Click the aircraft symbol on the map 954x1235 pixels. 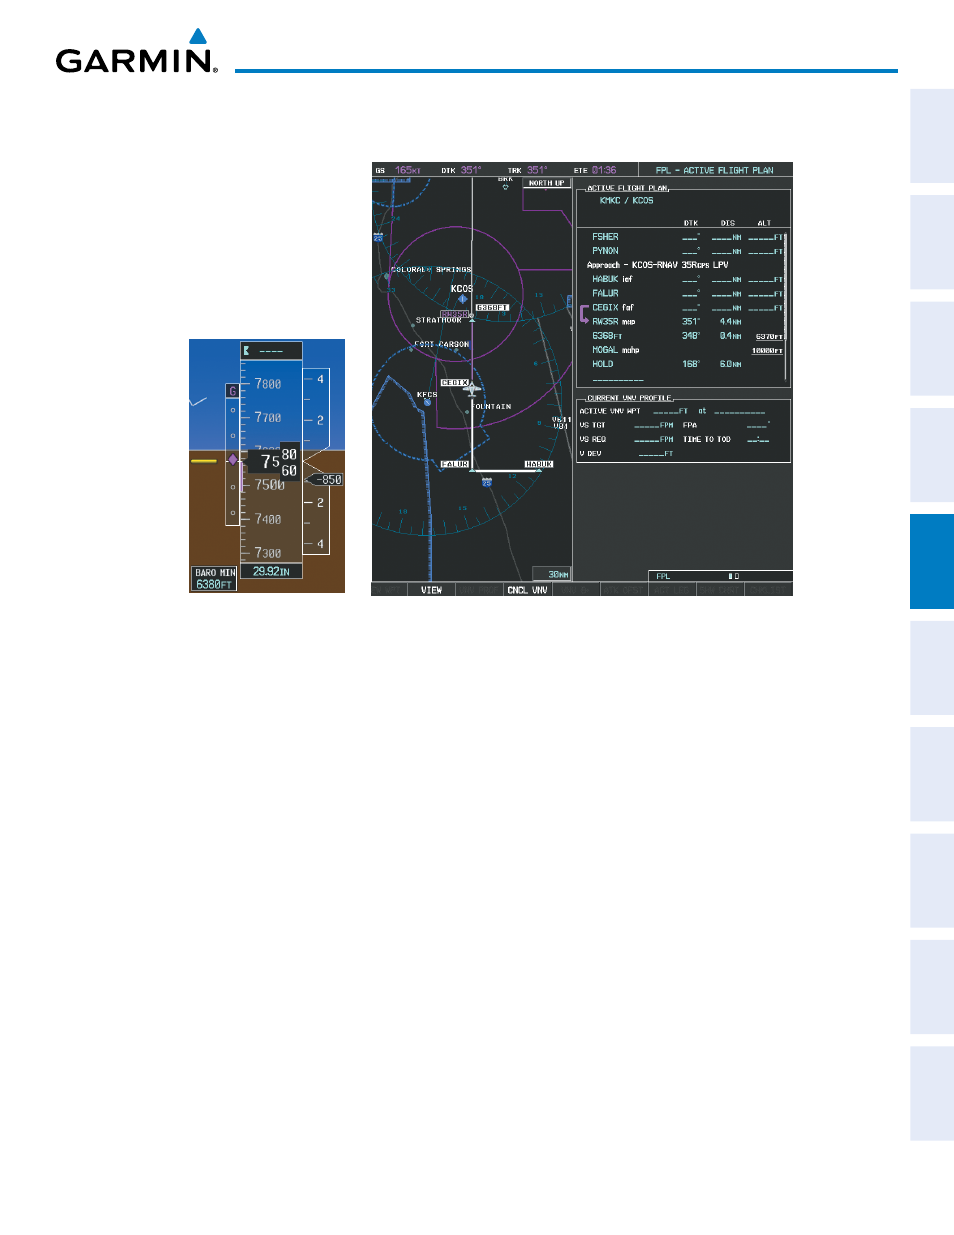point(472,390)
